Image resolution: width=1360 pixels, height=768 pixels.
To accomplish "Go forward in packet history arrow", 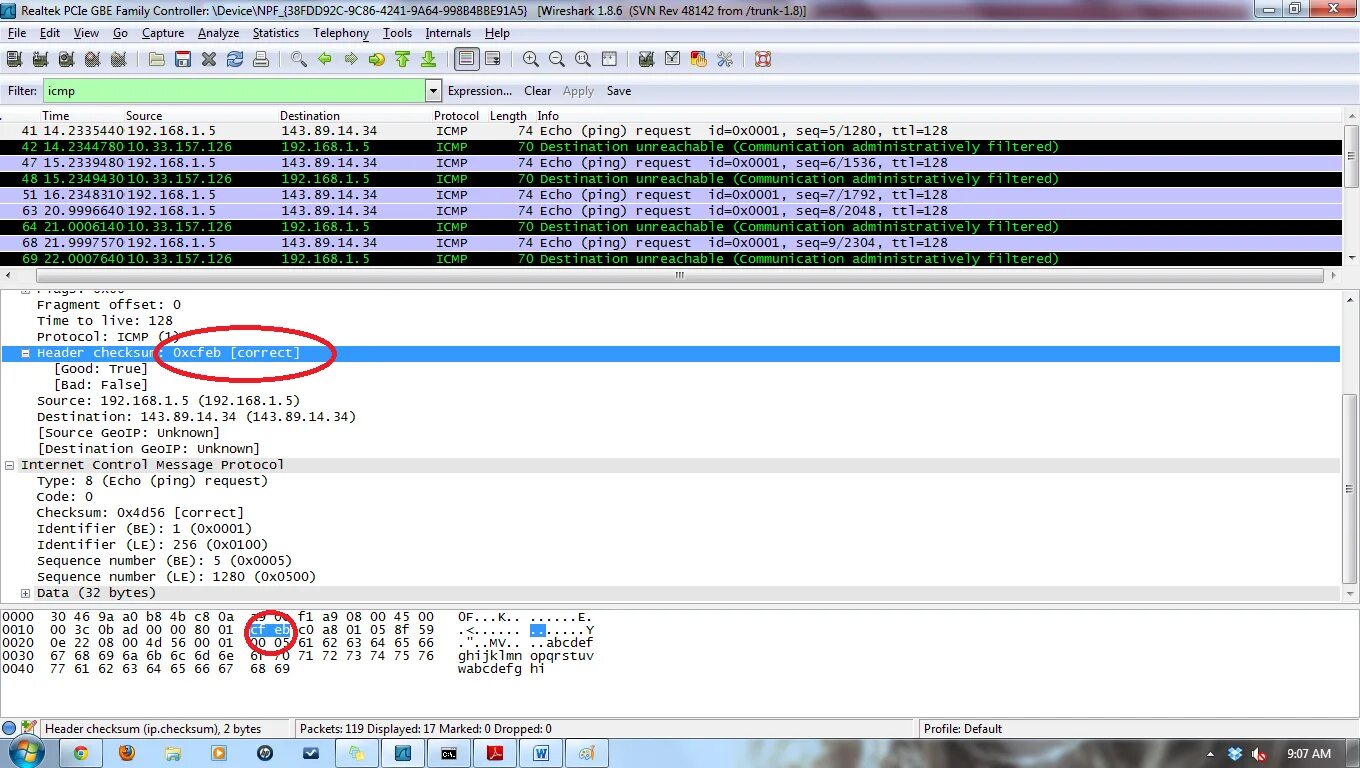I will pos(351,59).
